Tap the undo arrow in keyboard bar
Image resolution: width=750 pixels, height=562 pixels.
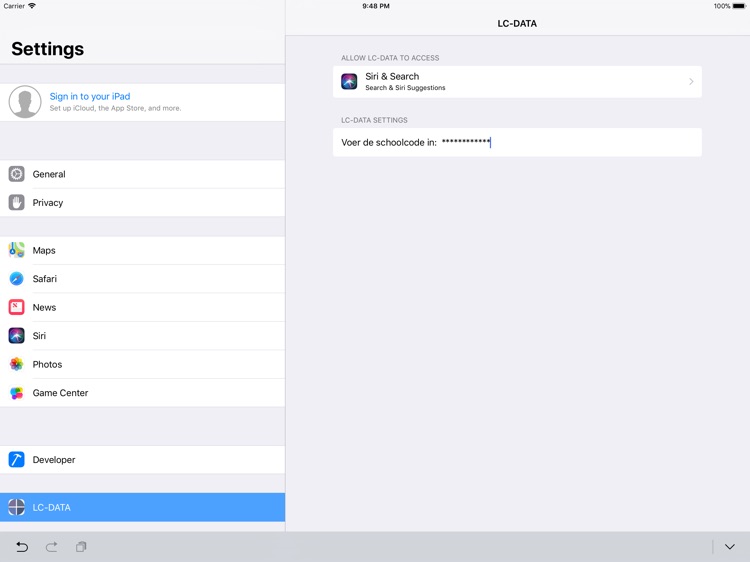(x=22, y=547)
